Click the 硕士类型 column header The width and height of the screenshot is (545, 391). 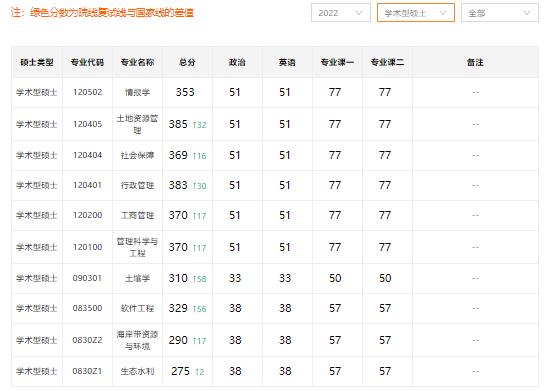37,63
